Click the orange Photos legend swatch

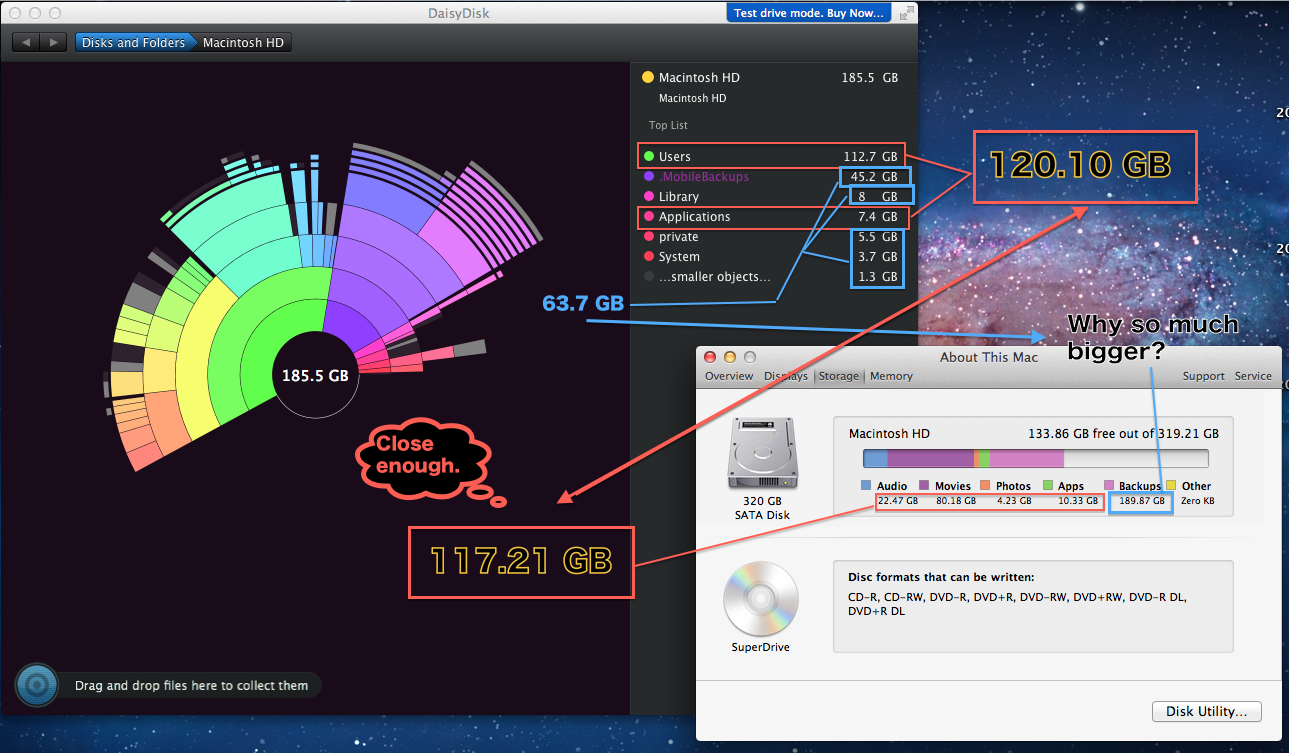(985, 486)
